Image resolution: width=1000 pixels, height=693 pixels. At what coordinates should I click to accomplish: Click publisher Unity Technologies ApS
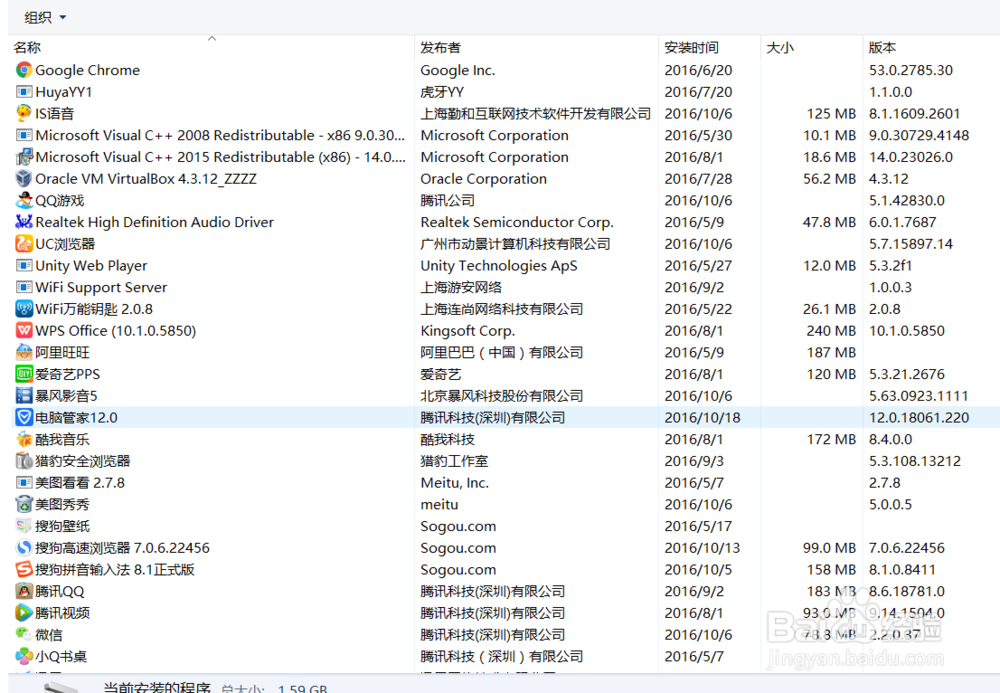[x=499, y=265]
